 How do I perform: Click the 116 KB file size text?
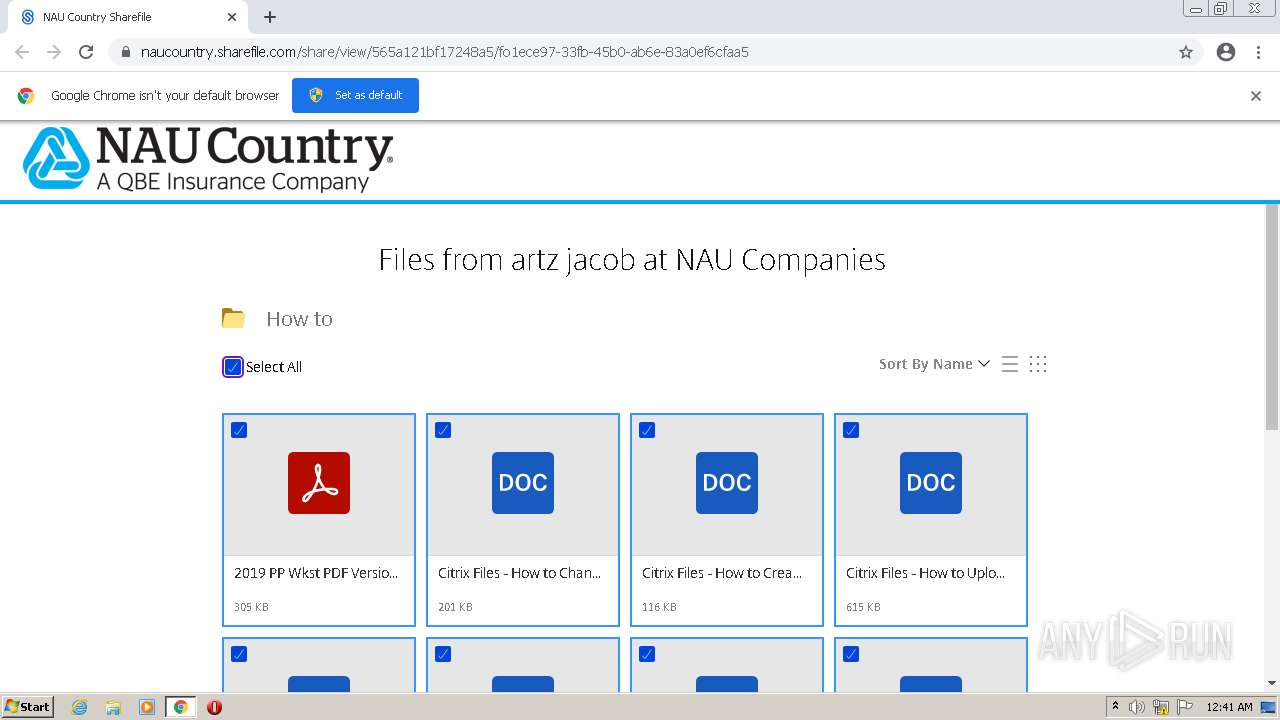tap(659, 607)
